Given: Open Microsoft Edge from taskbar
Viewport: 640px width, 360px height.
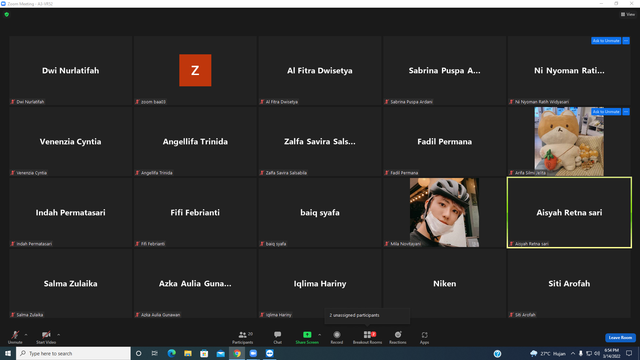Looking at the screenshot, I should pyautogui.click(x=171, y=353).
